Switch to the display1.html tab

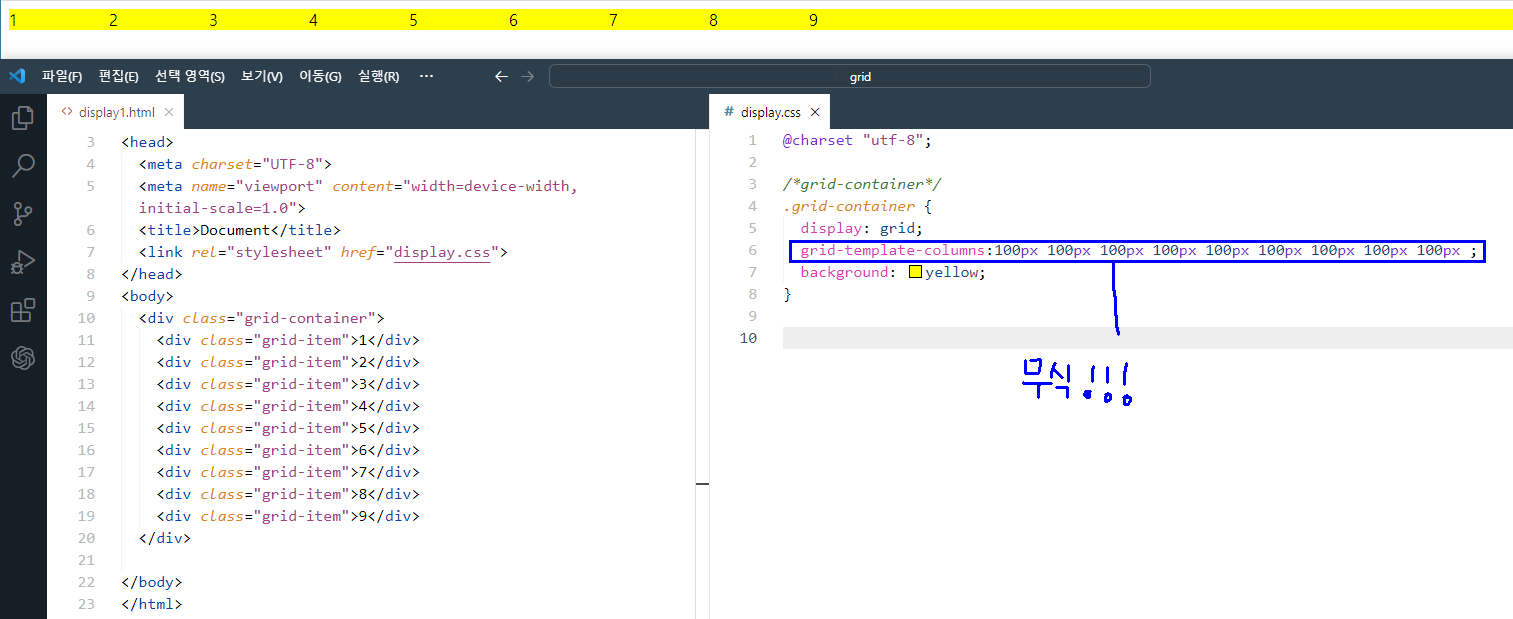(x=117, y=112)
